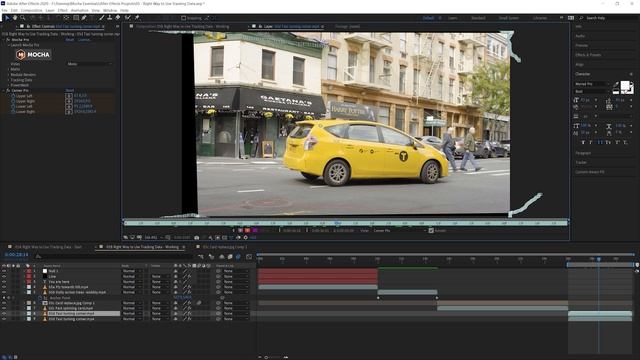The image size is (640, 360).
Task: Click the white text fill color swatch
Action: point(624,85)
